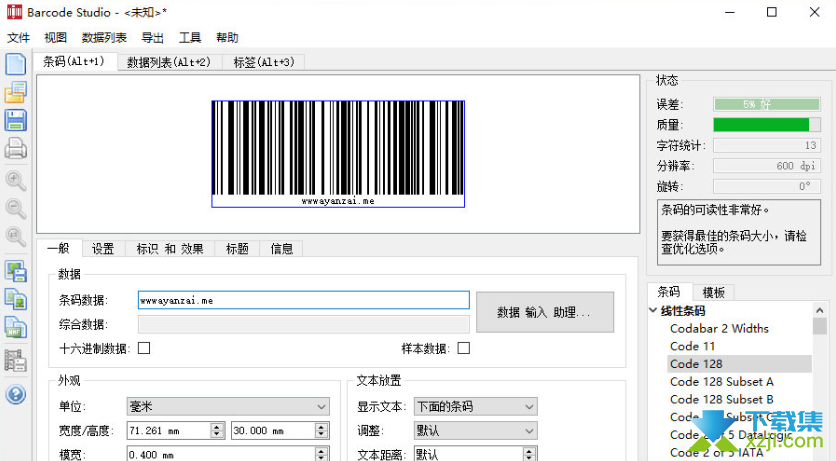Viewport: 836px width, 461px height.
Task: Open the 单位 dropdown showing 毫米
Action: pos(228,407)
